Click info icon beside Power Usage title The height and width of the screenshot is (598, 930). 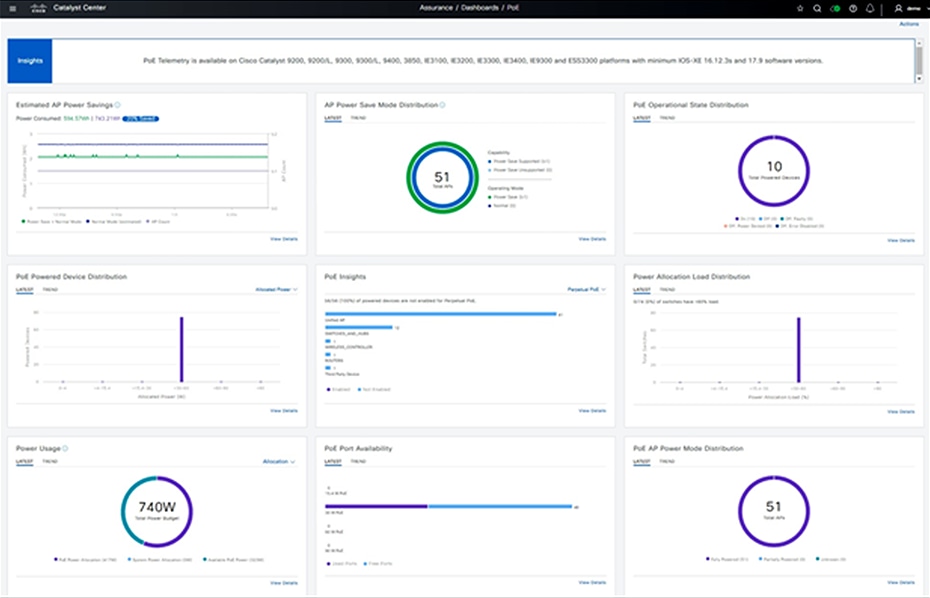(x=65, y=449)
